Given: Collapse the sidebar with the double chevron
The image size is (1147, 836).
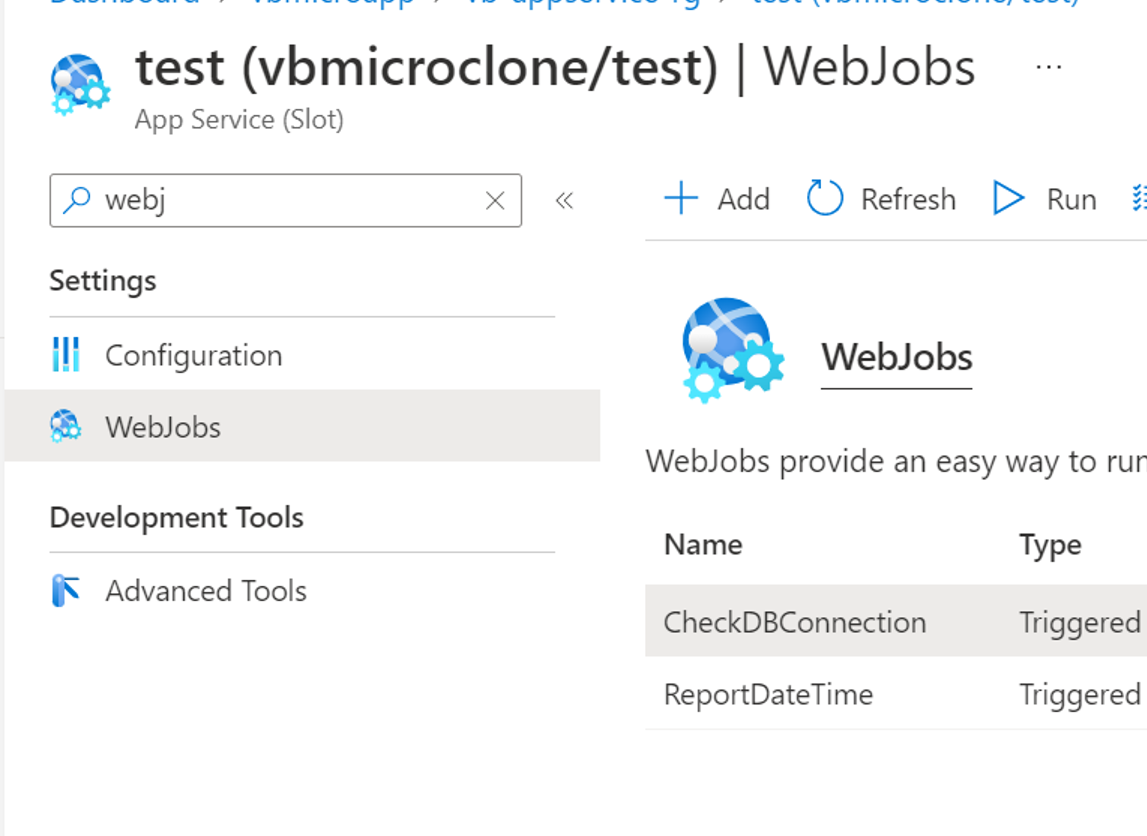Looking at the screenshot, I should coord(564,200).
